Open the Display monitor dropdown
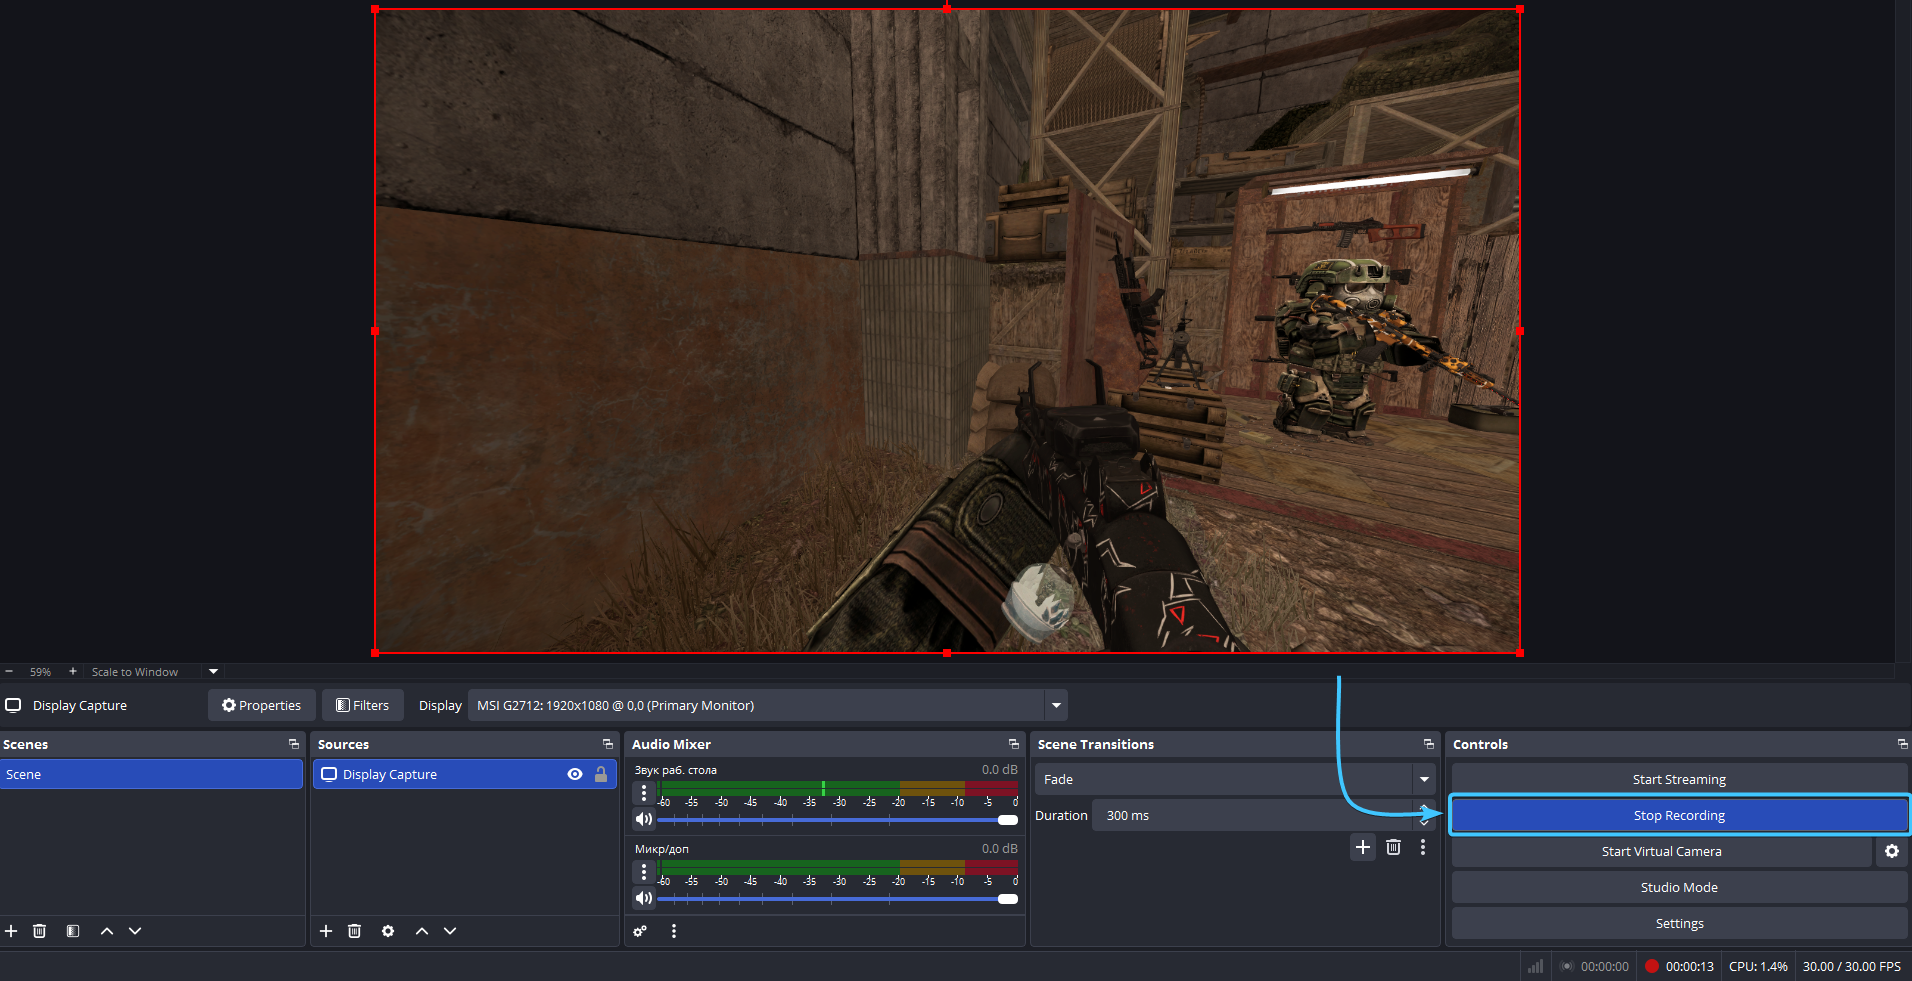Screen dimensions: 1912x981 click(1056, 705)
